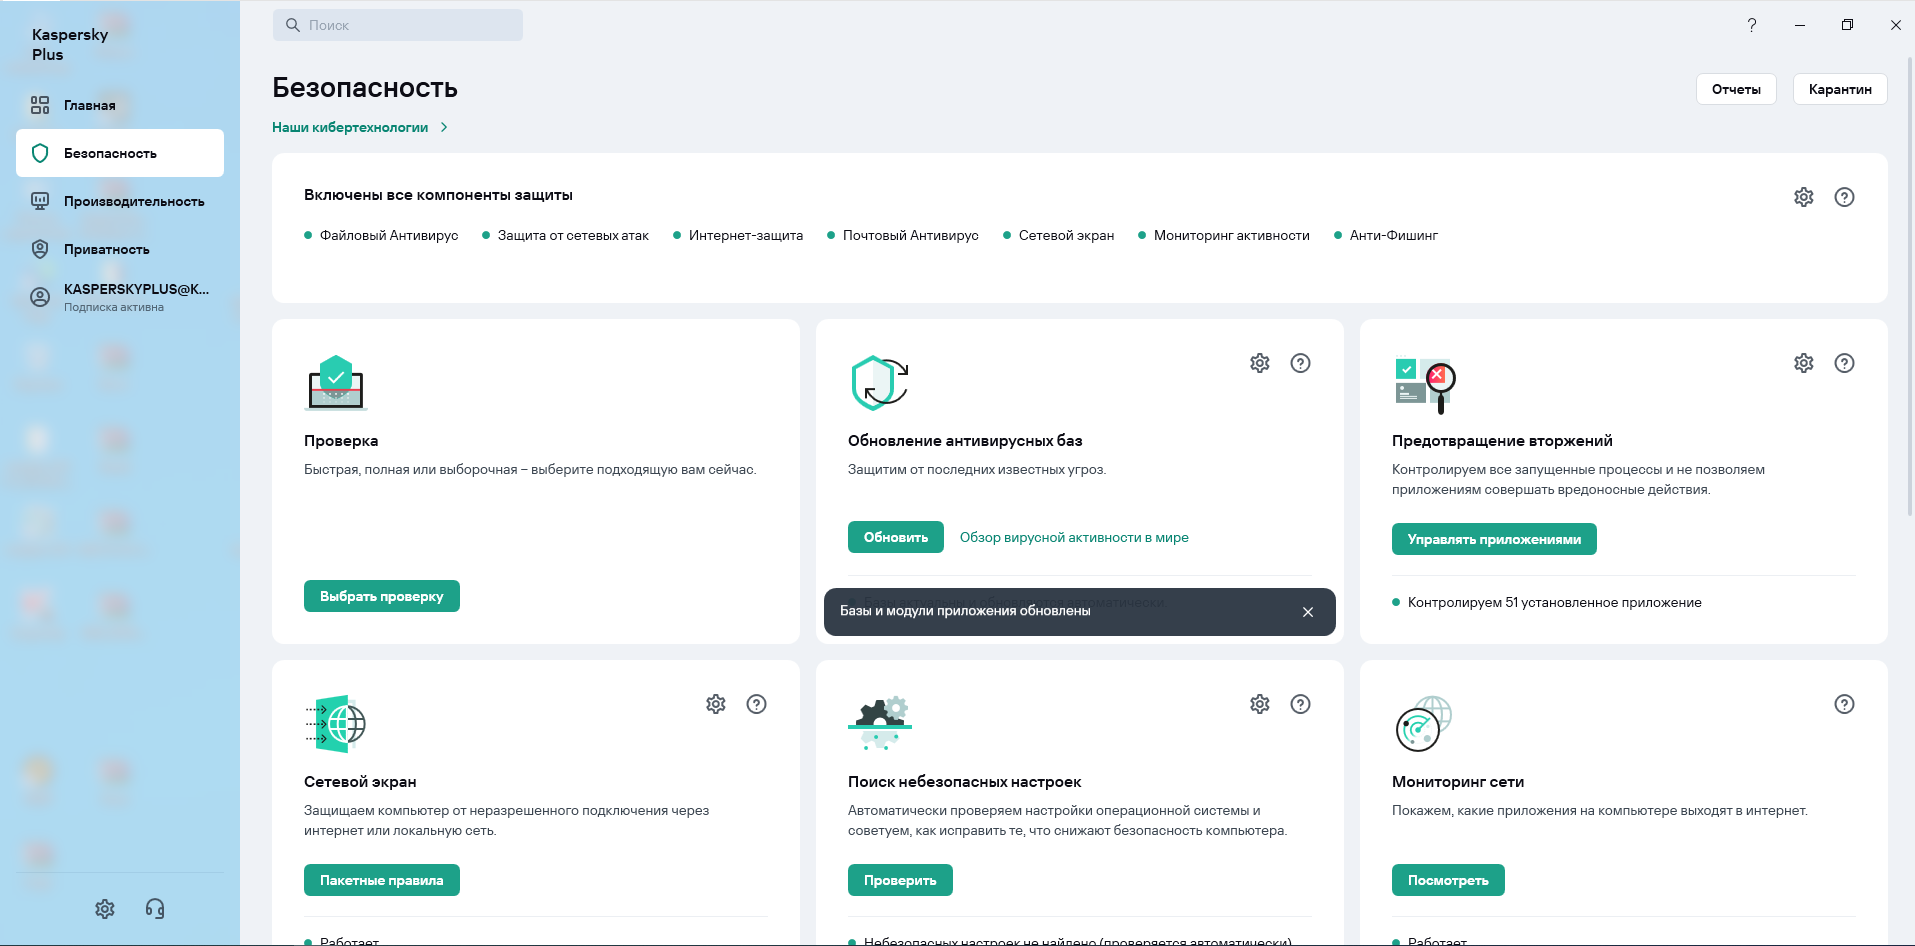The width and height of the screenshot is (1915, 946).
Task: Open Отчеты button
Action: click(1736, 89)
